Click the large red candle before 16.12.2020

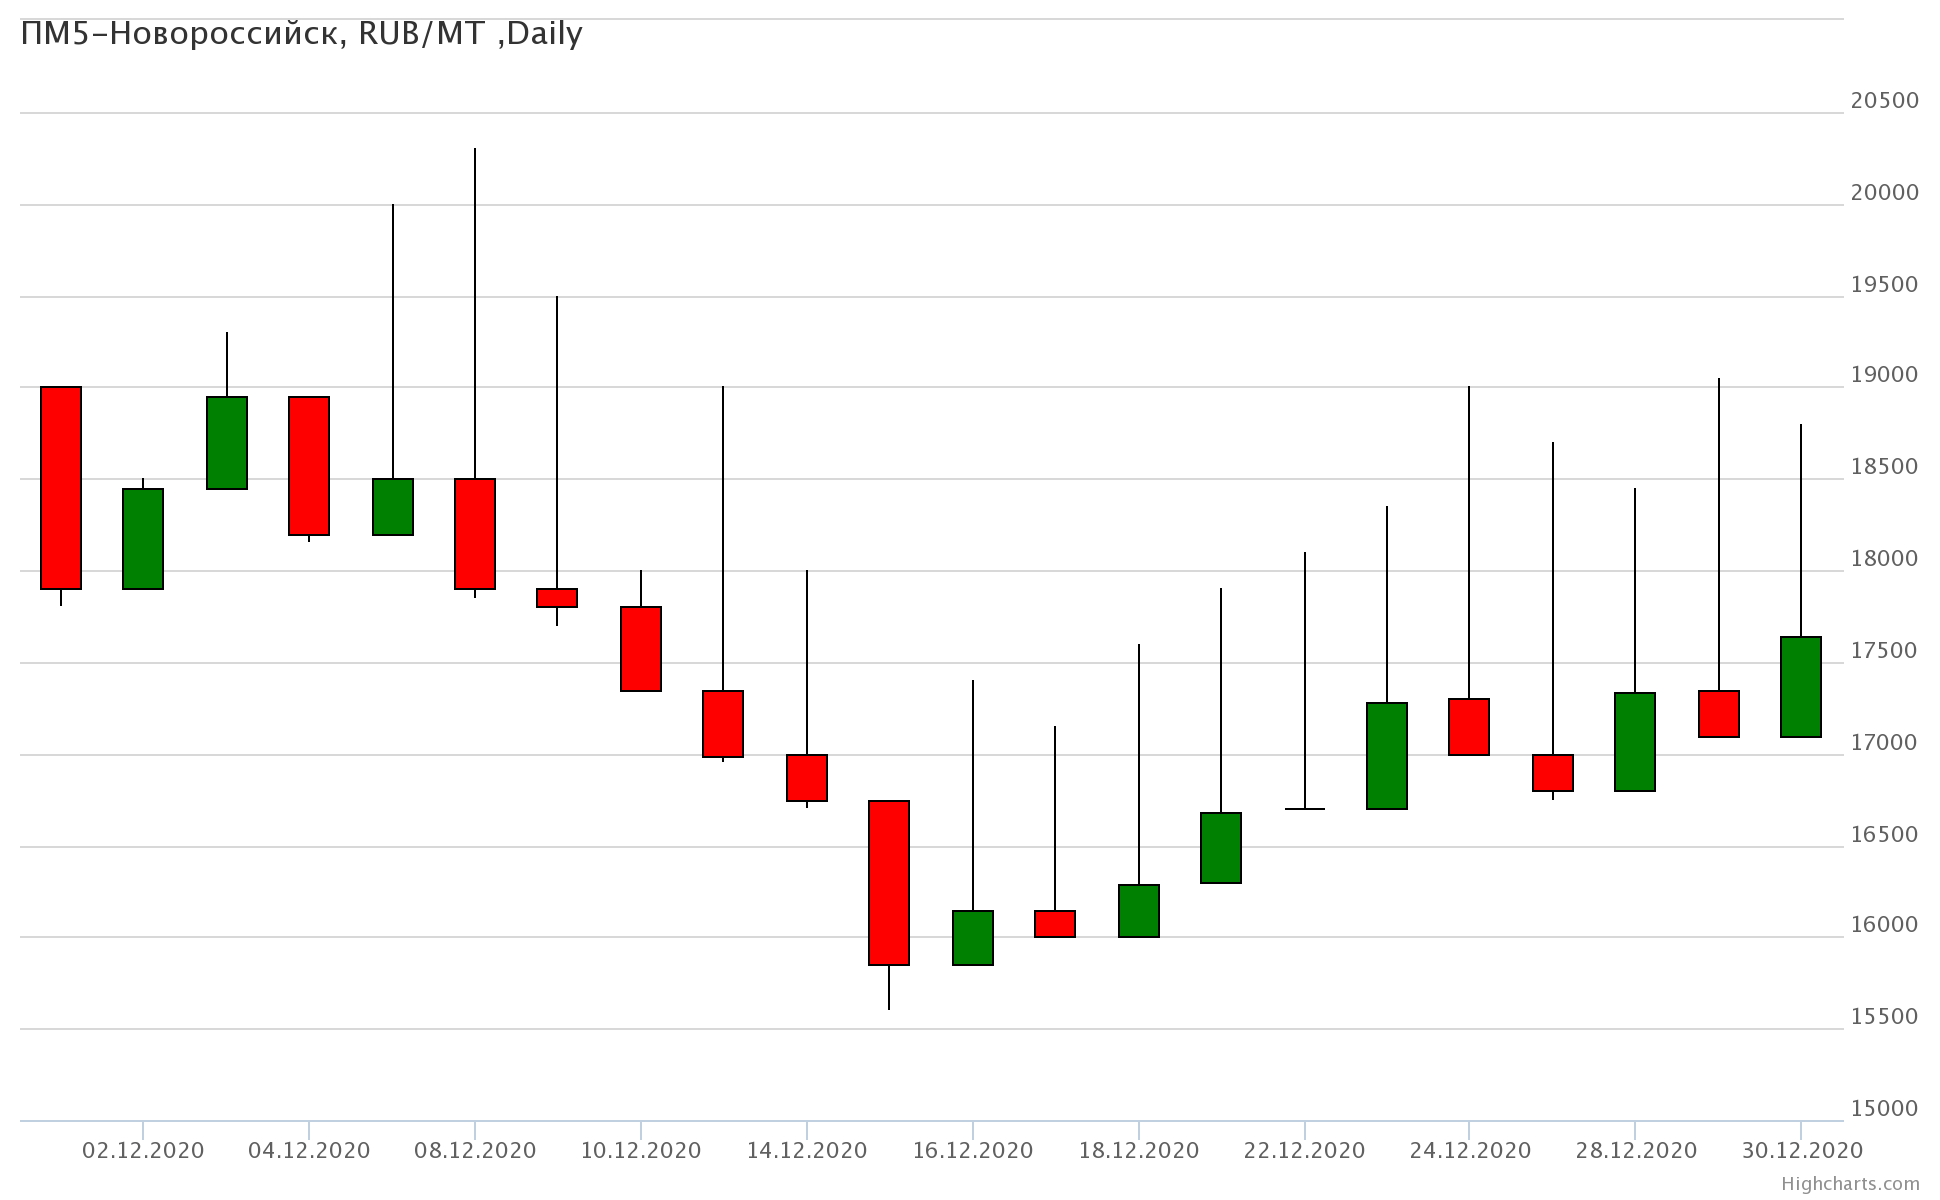coord(889,882)
